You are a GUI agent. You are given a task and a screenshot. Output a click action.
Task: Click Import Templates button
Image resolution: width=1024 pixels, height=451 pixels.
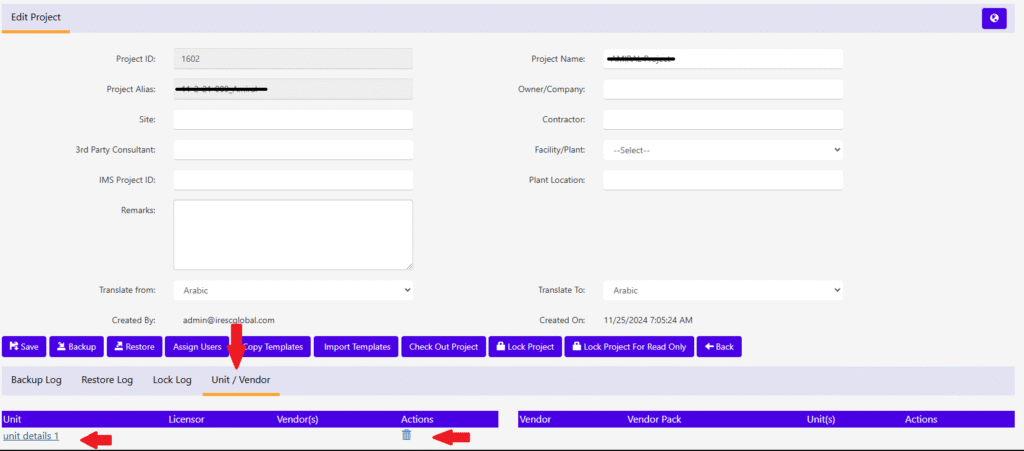coord(356,346)
